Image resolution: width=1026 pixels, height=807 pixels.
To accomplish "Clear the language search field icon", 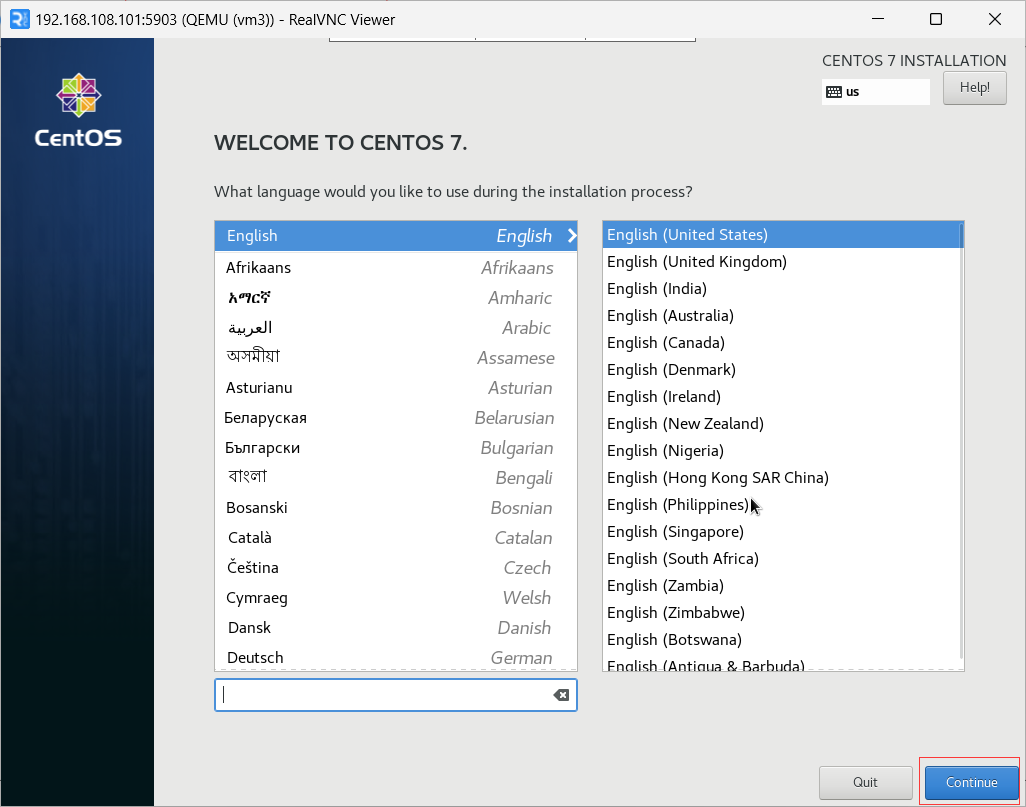I will pyautogui.click(x=561, y=695).
